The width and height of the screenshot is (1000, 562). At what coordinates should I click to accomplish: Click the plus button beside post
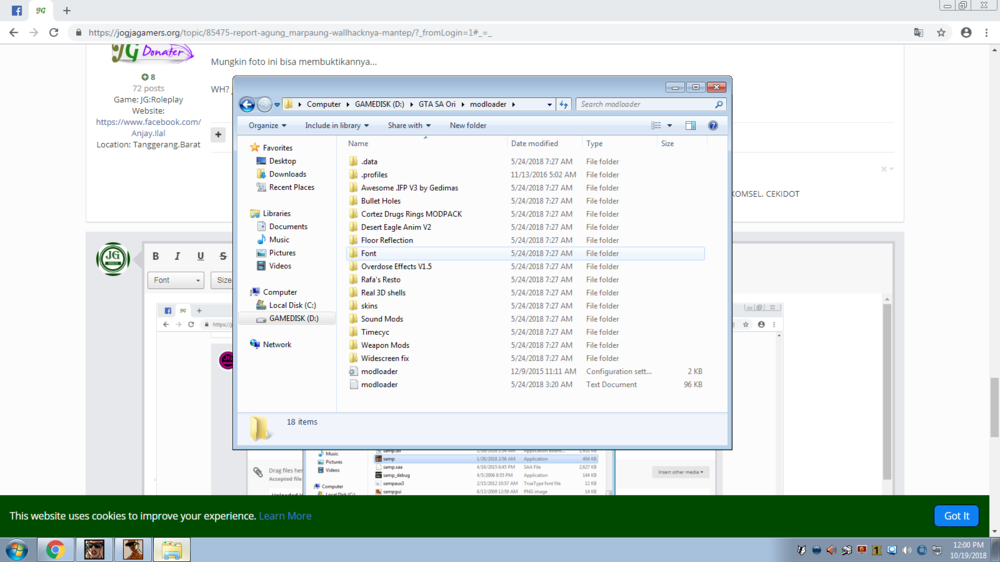218,135
